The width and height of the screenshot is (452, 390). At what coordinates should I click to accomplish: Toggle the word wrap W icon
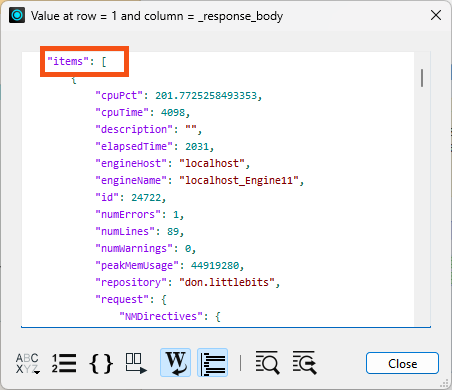pyautogui.click(x=176, y=363)
